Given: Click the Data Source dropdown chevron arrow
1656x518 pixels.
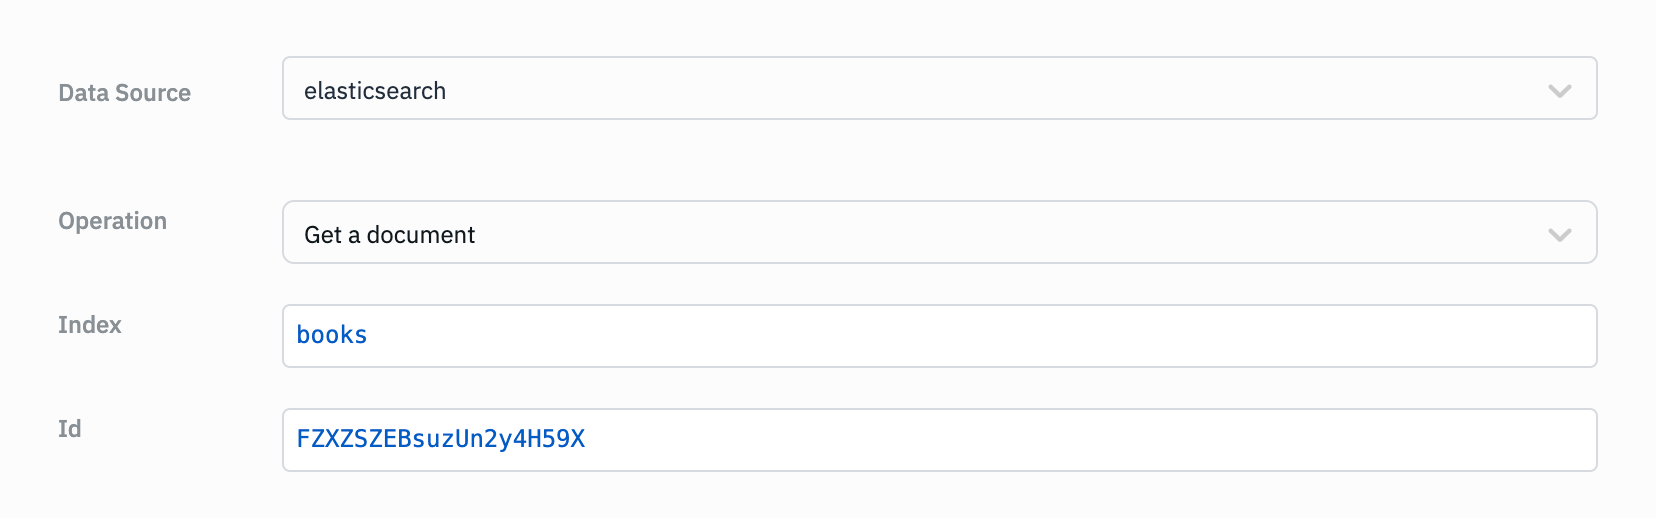Looking at the screenshot, I should point(1559,91).
